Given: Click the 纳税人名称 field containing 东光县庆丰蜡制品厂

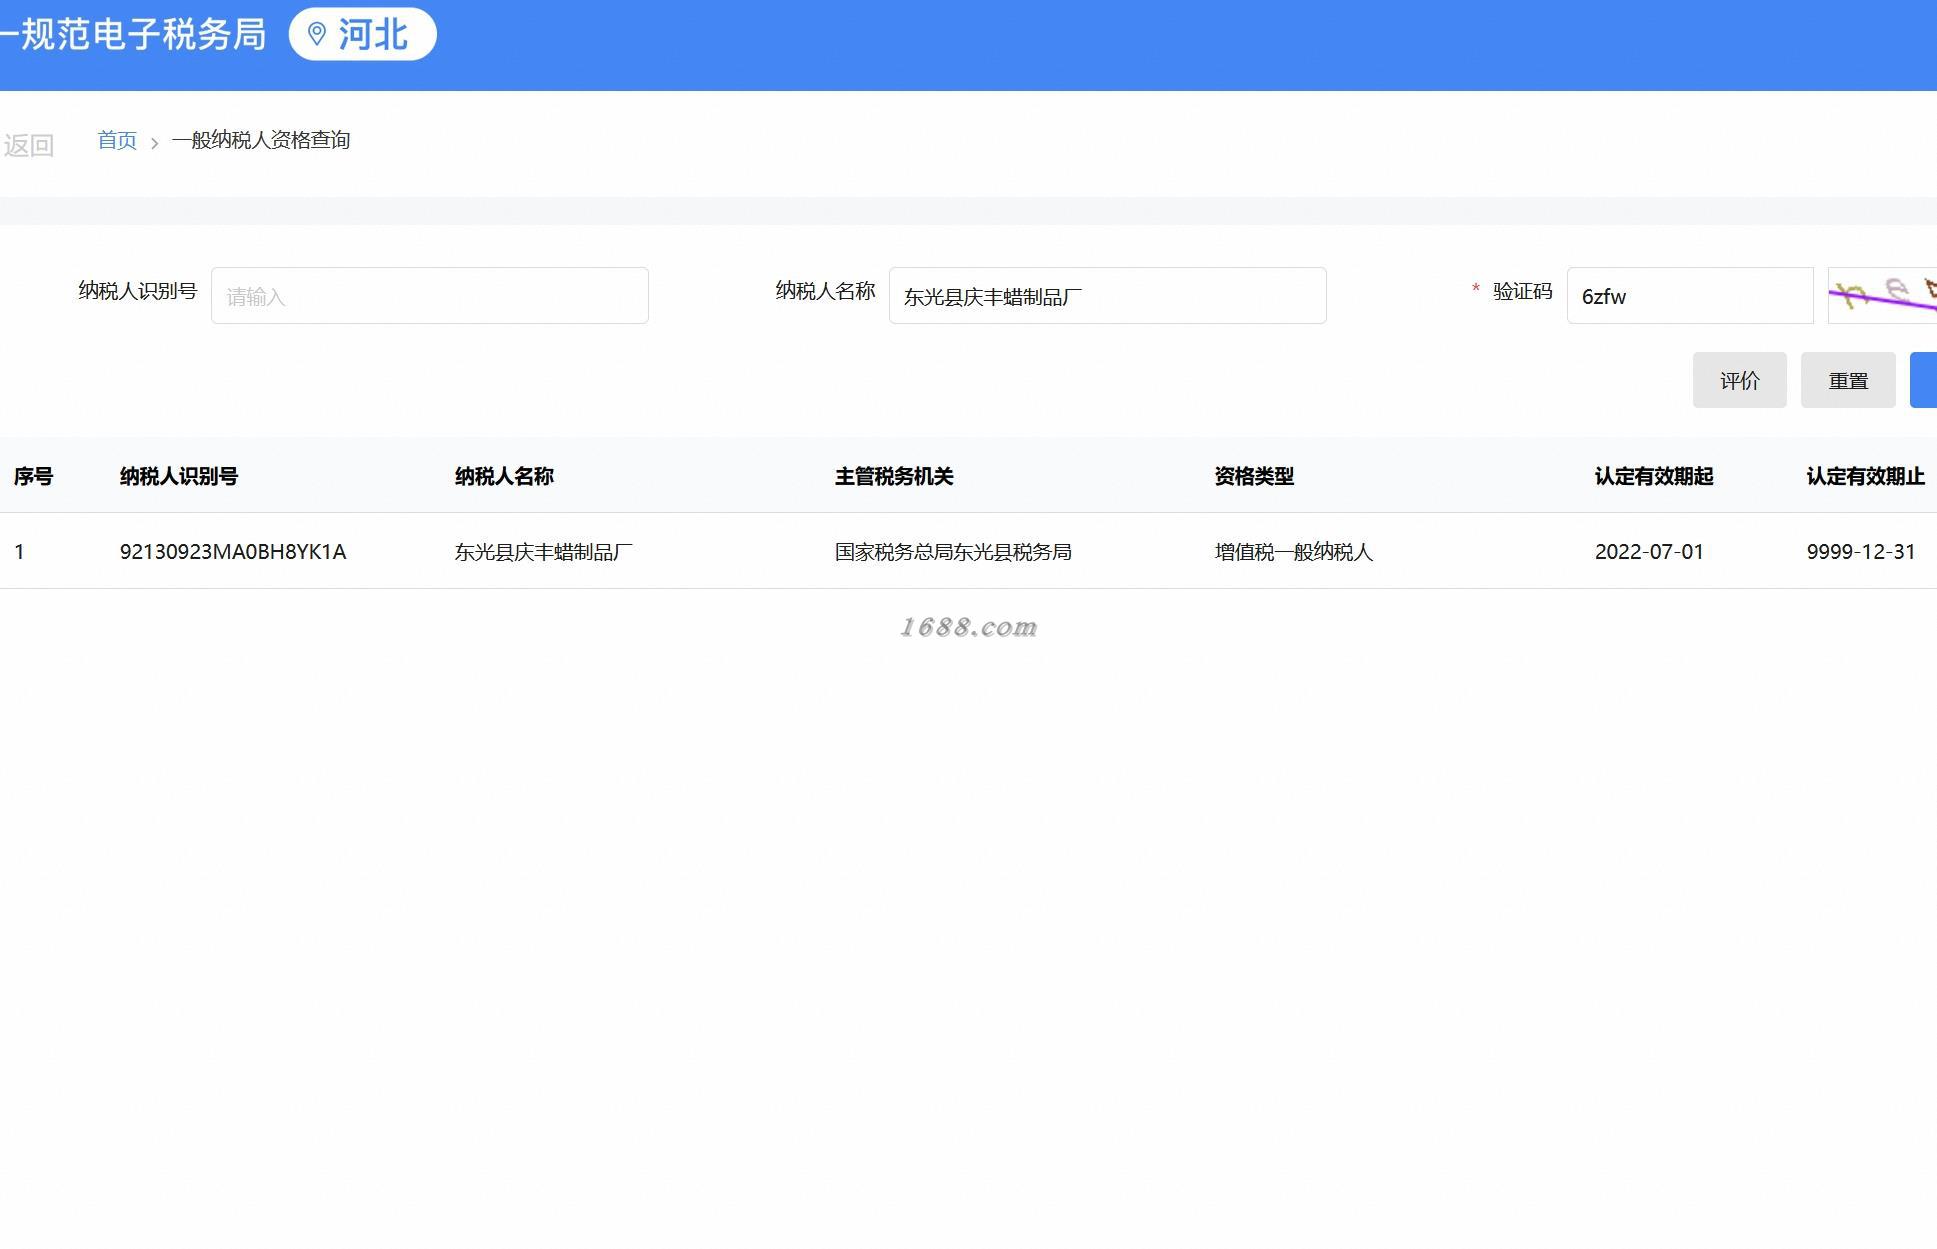Looking at the screenshot, I should coord(1106,296).
